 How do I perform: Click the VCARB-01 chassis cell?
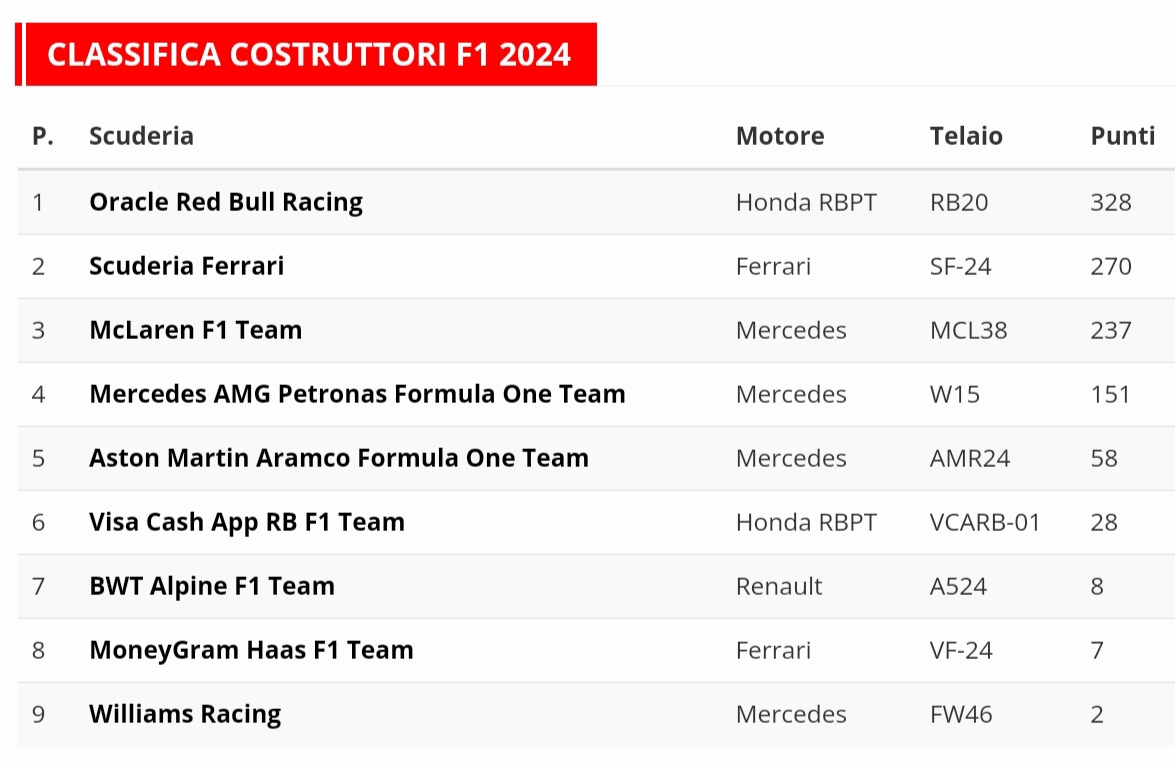985,522
